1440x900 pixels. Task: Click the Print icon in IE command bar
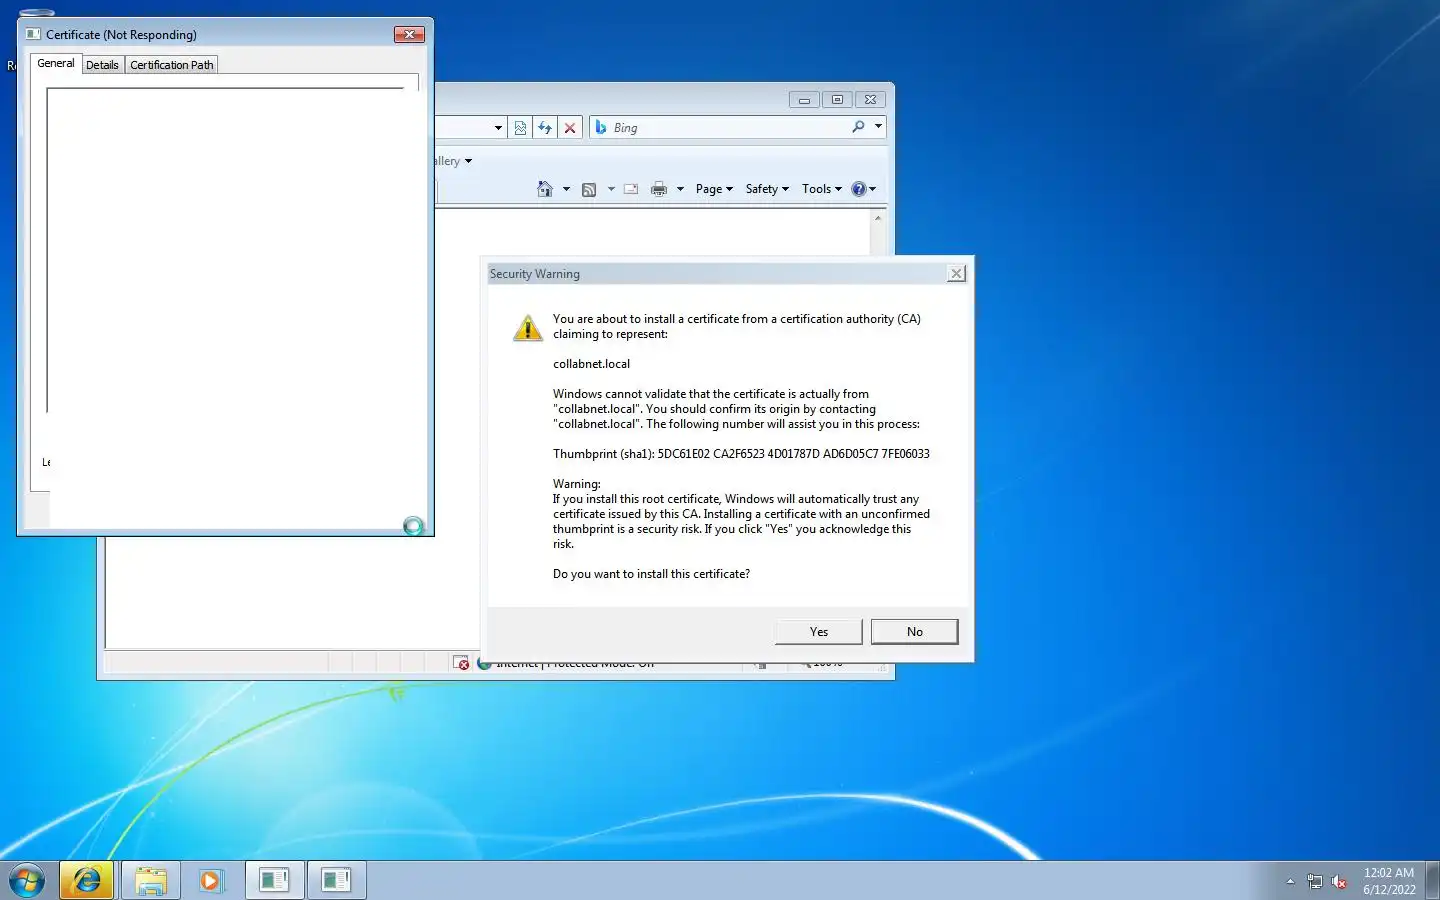coord(658,189)
